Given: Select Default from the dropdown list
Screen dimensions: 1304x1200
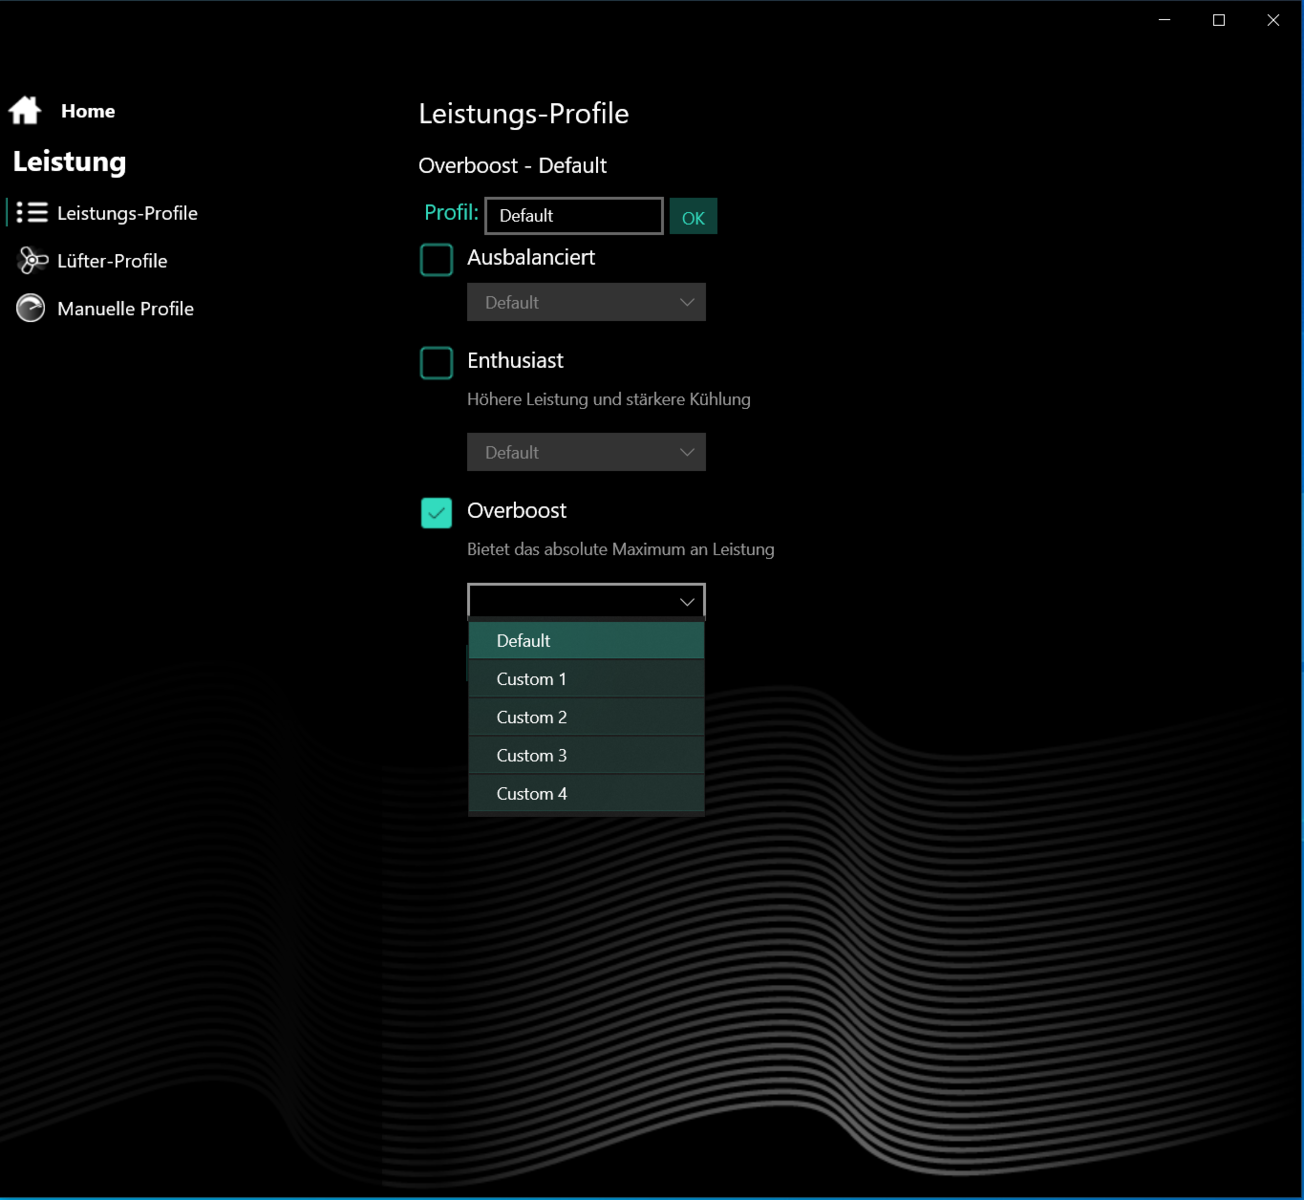Looking at the screenshot, I should coord(586,640).
